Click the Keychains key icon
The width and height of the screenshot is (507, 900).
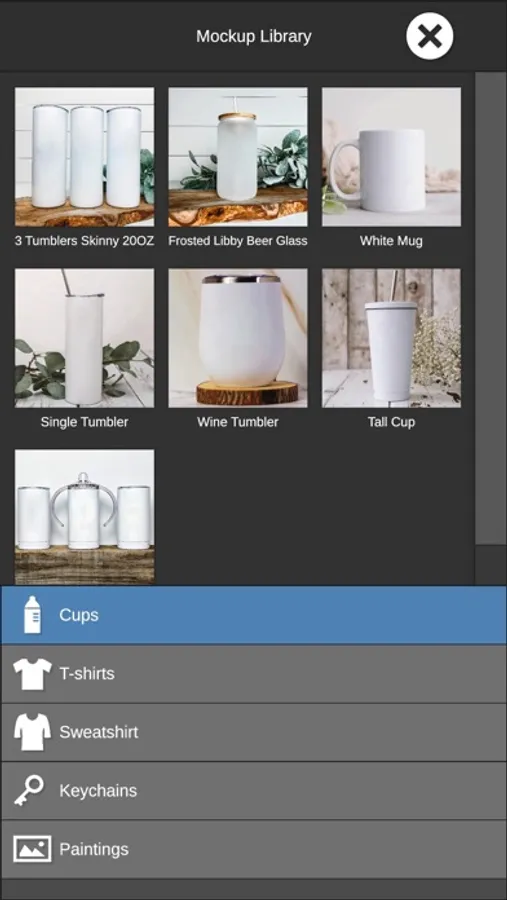(x=29, y=790)
